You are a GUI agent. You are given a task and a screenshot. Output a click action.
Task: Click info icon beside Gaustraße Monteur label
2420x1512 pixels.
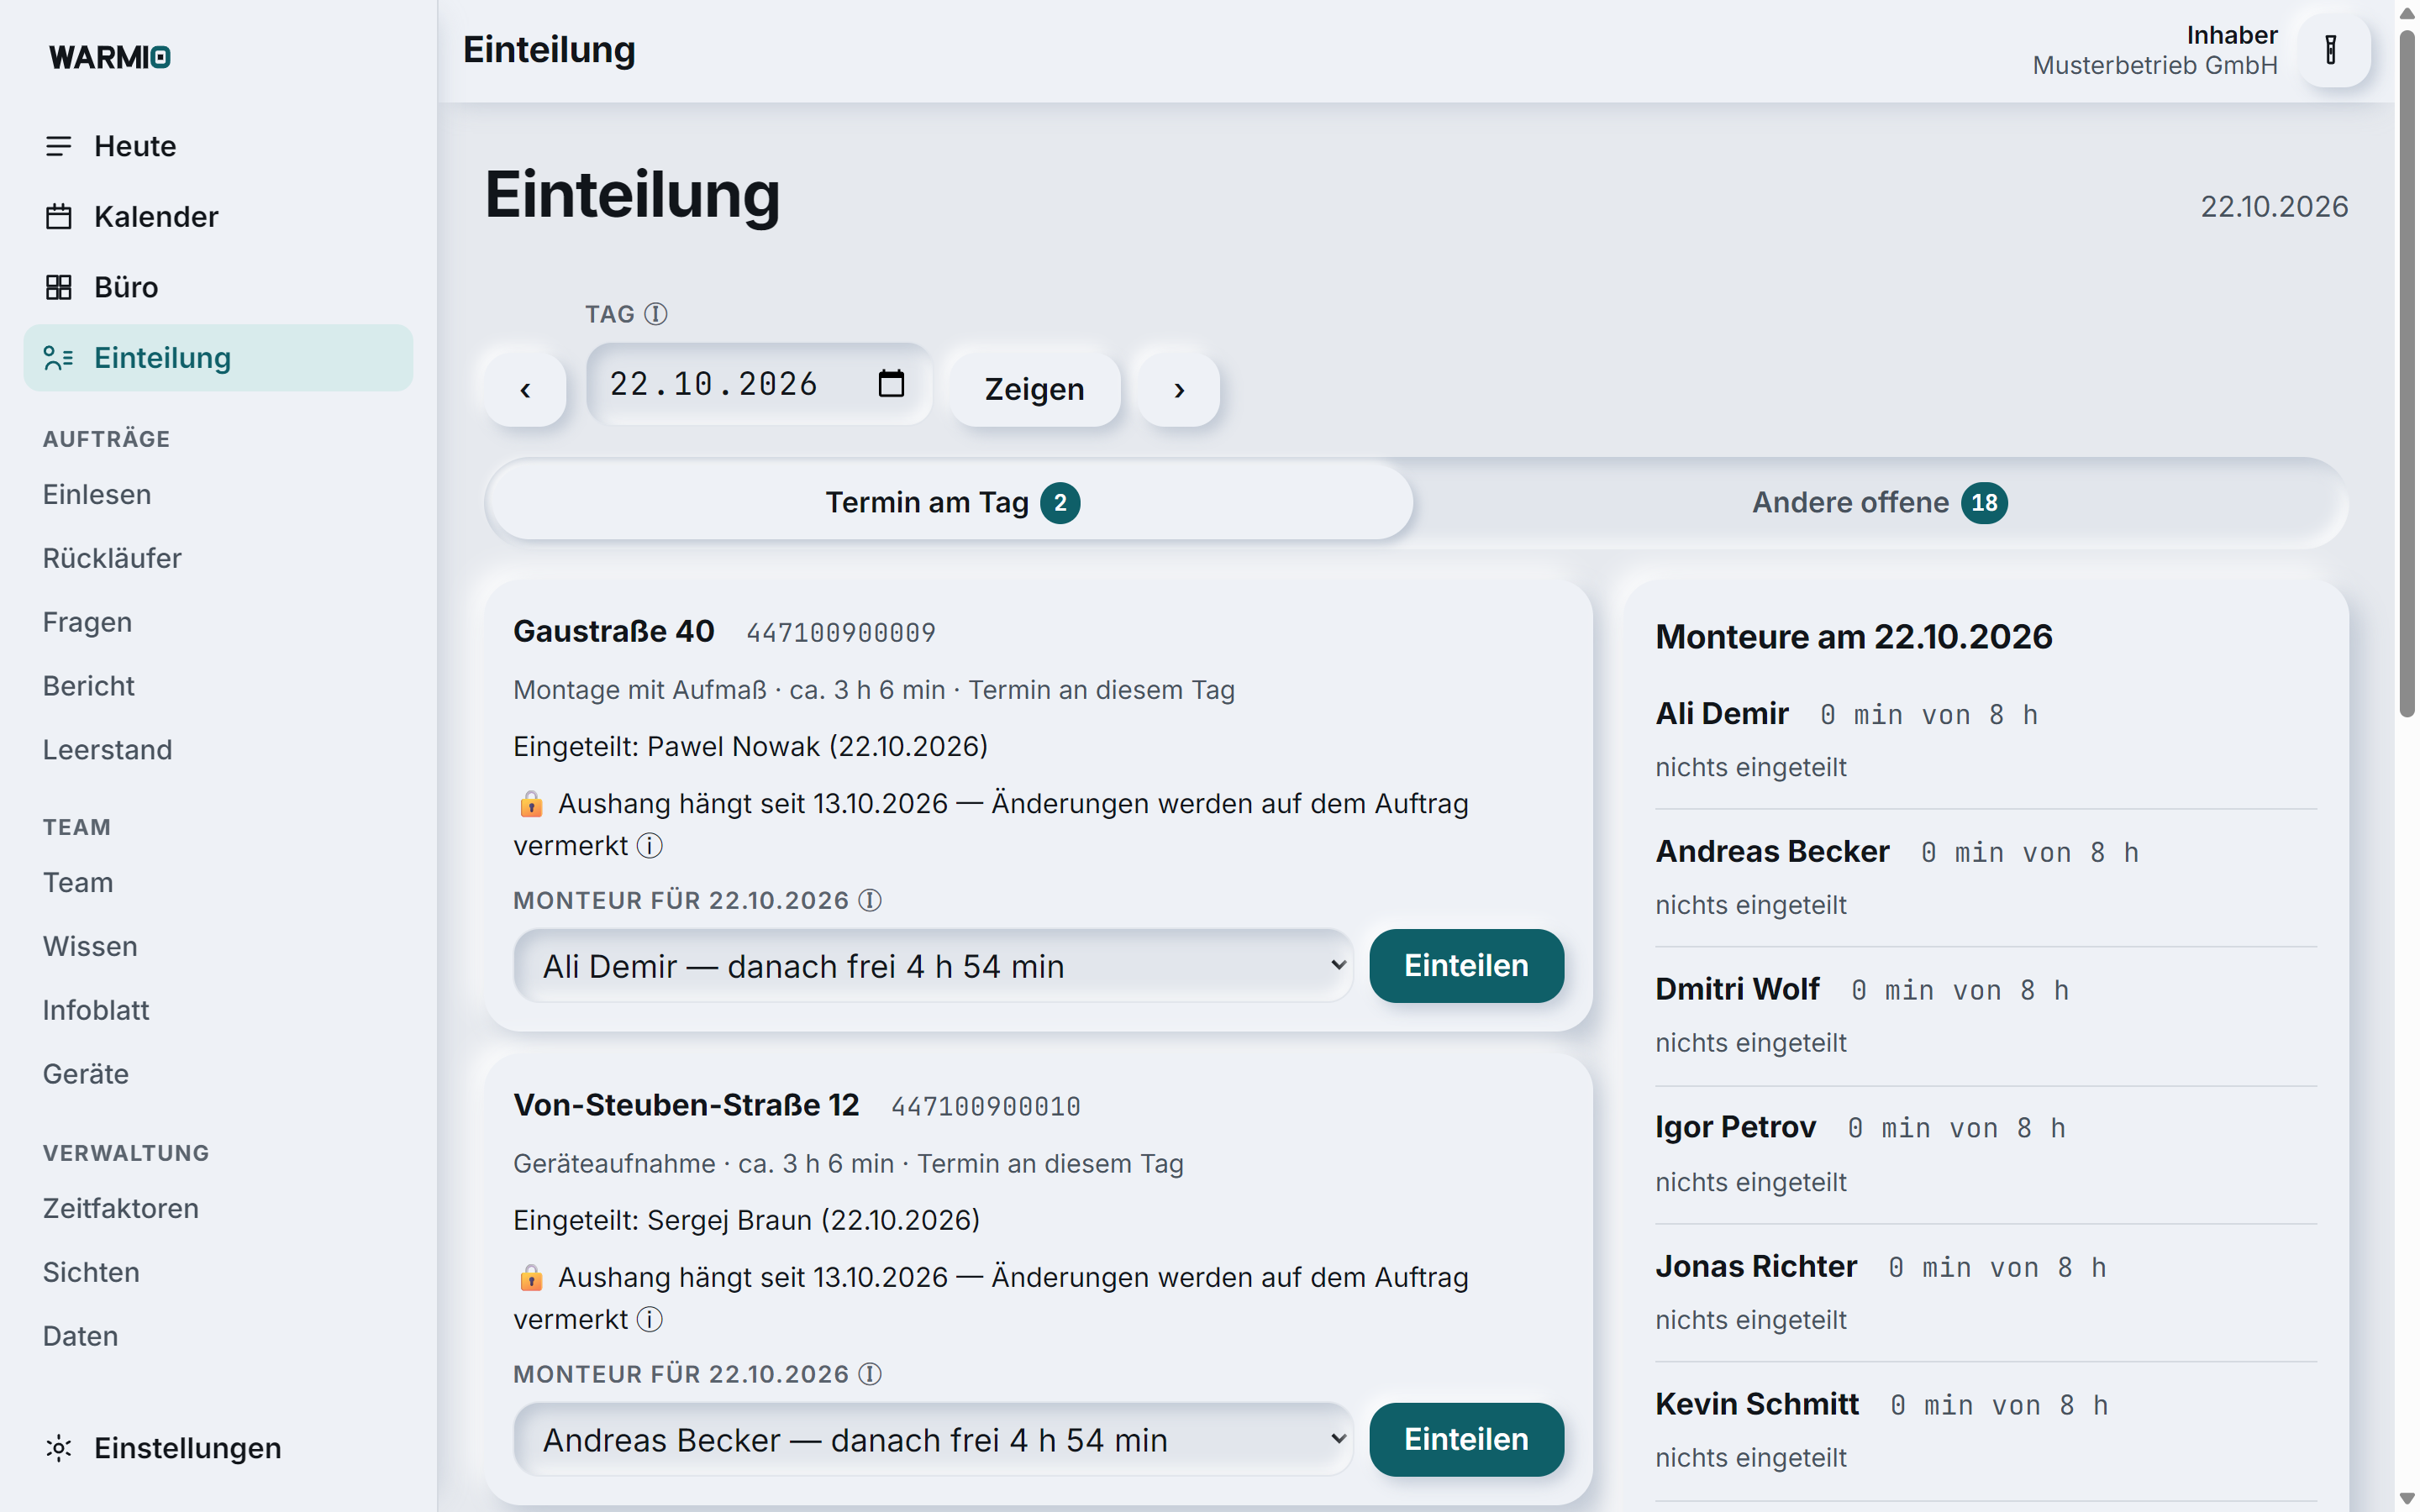[870, 900]
